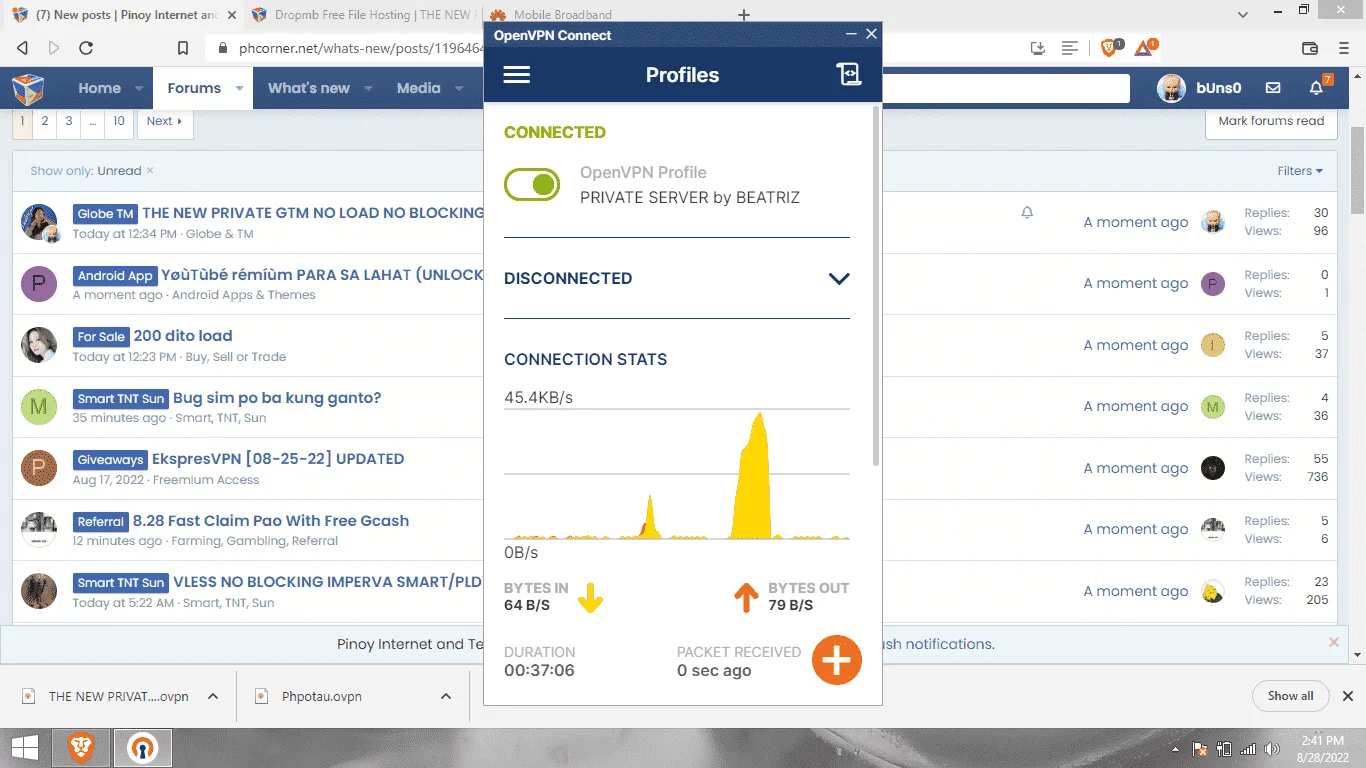Click the Globe TM thread prefix tag
Image resolution: width=1366 pixels, height=768 pixels.
pos(105,214)
